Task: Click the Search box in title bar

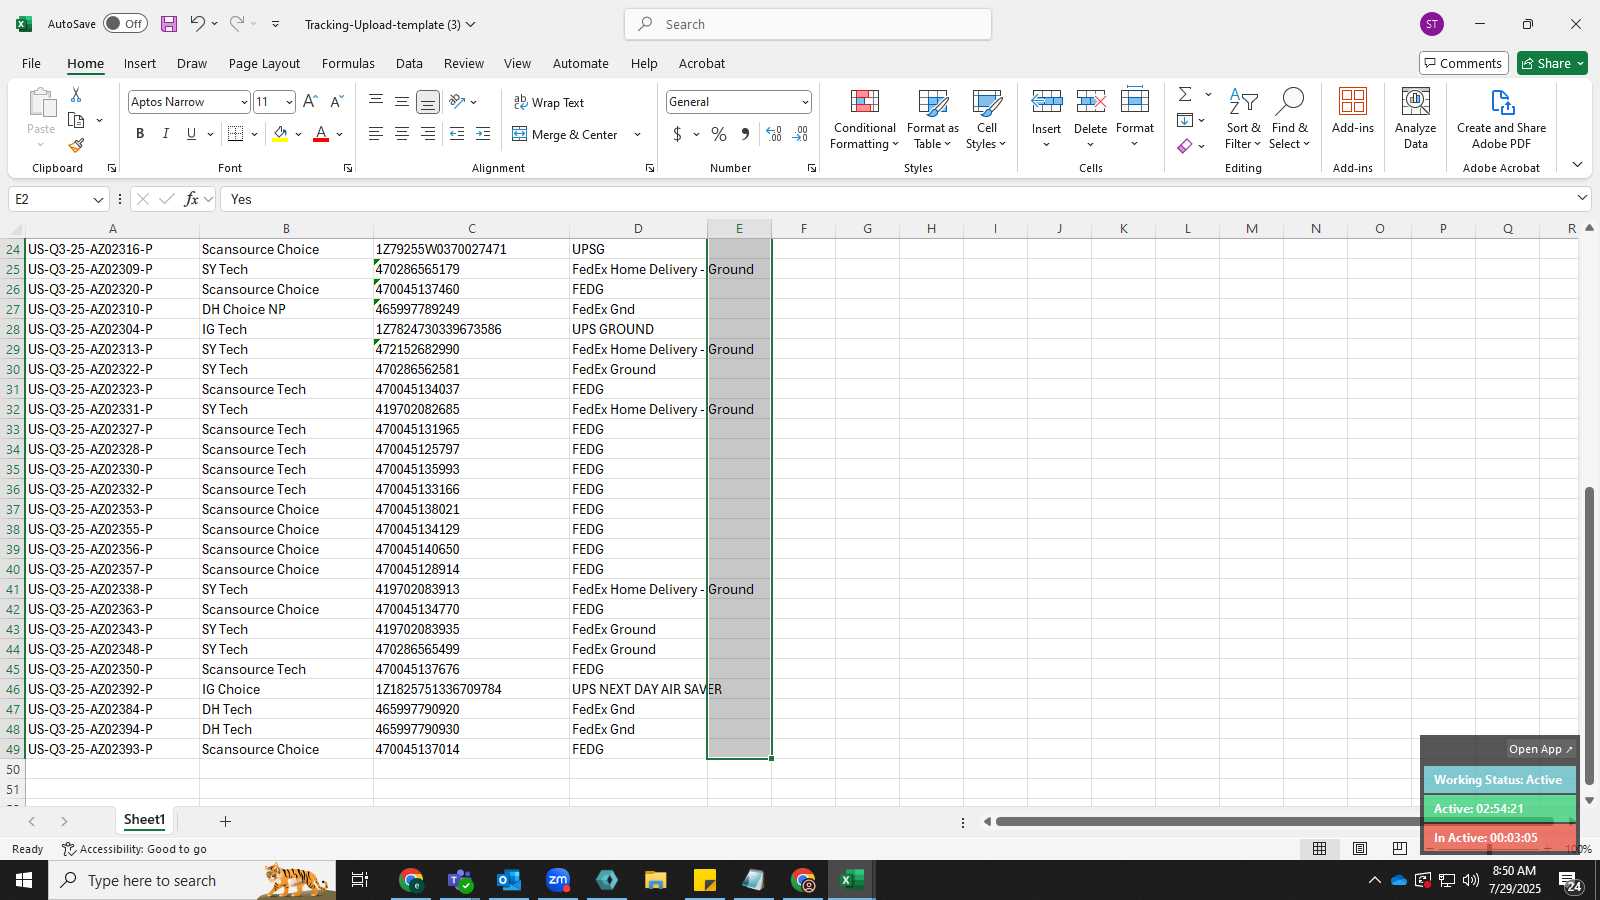Action: [x=808, y=24]
